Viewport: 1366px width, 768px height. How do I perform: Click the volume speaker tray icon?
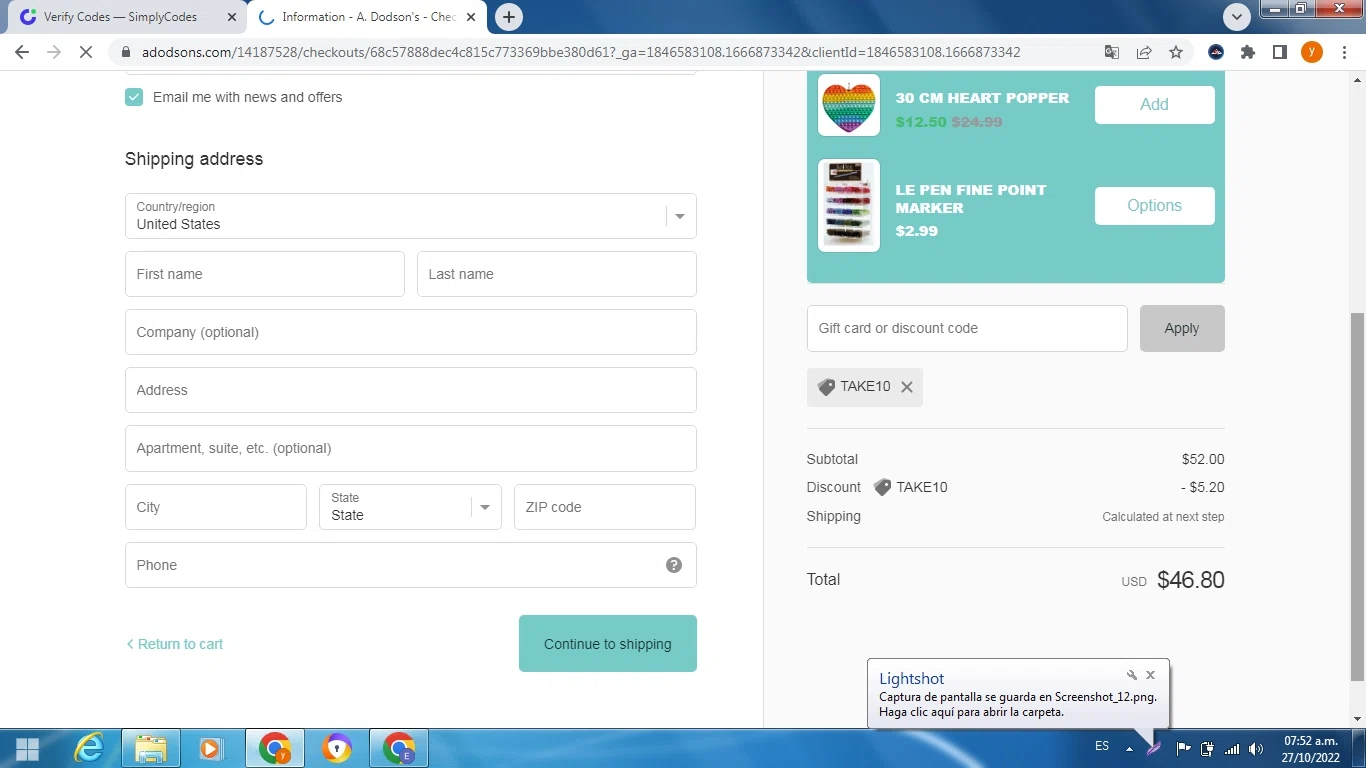coord(1256,748)
